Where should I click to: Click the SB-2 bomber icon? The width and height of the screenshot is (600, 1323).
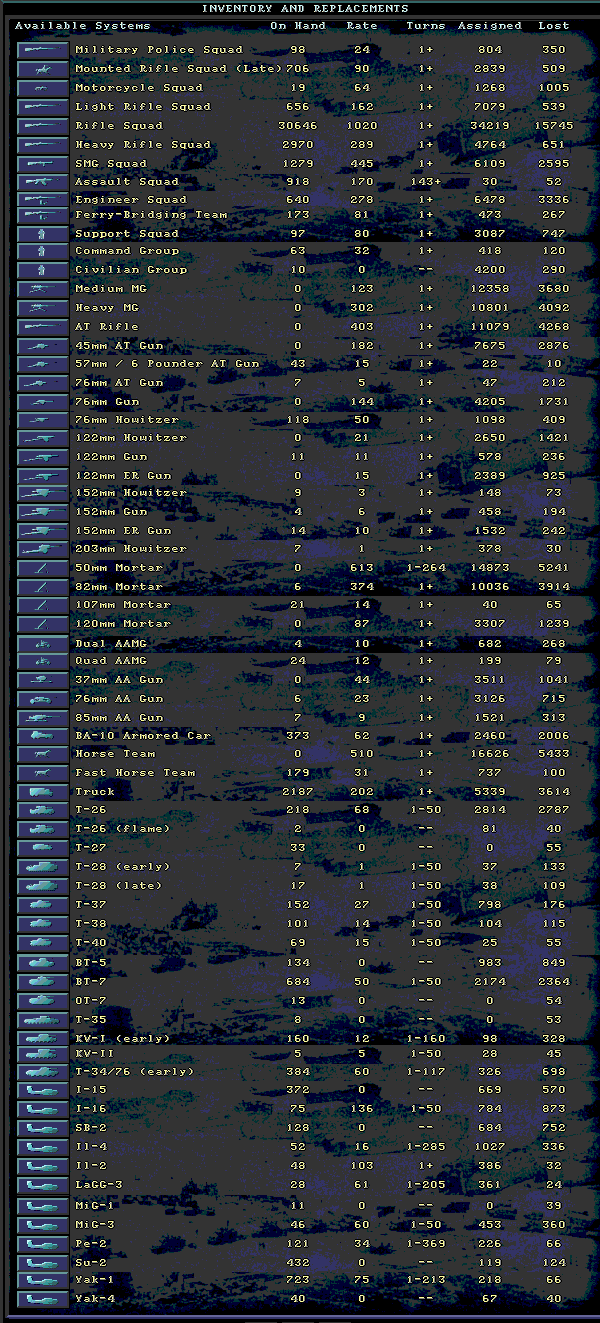[x=43, y=1128]
